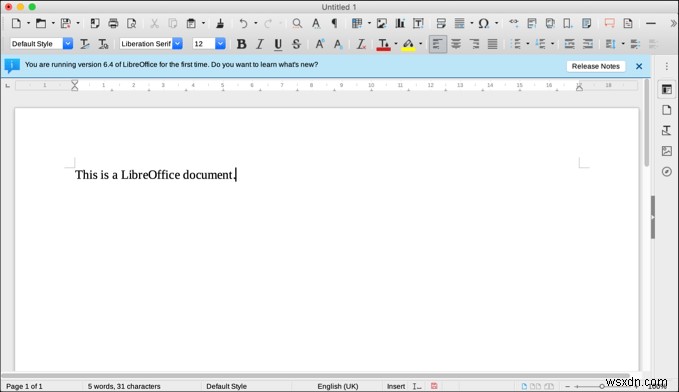This screenshot has width=679, height=392.
Task: Undo the last action
Action: (243, 23)
